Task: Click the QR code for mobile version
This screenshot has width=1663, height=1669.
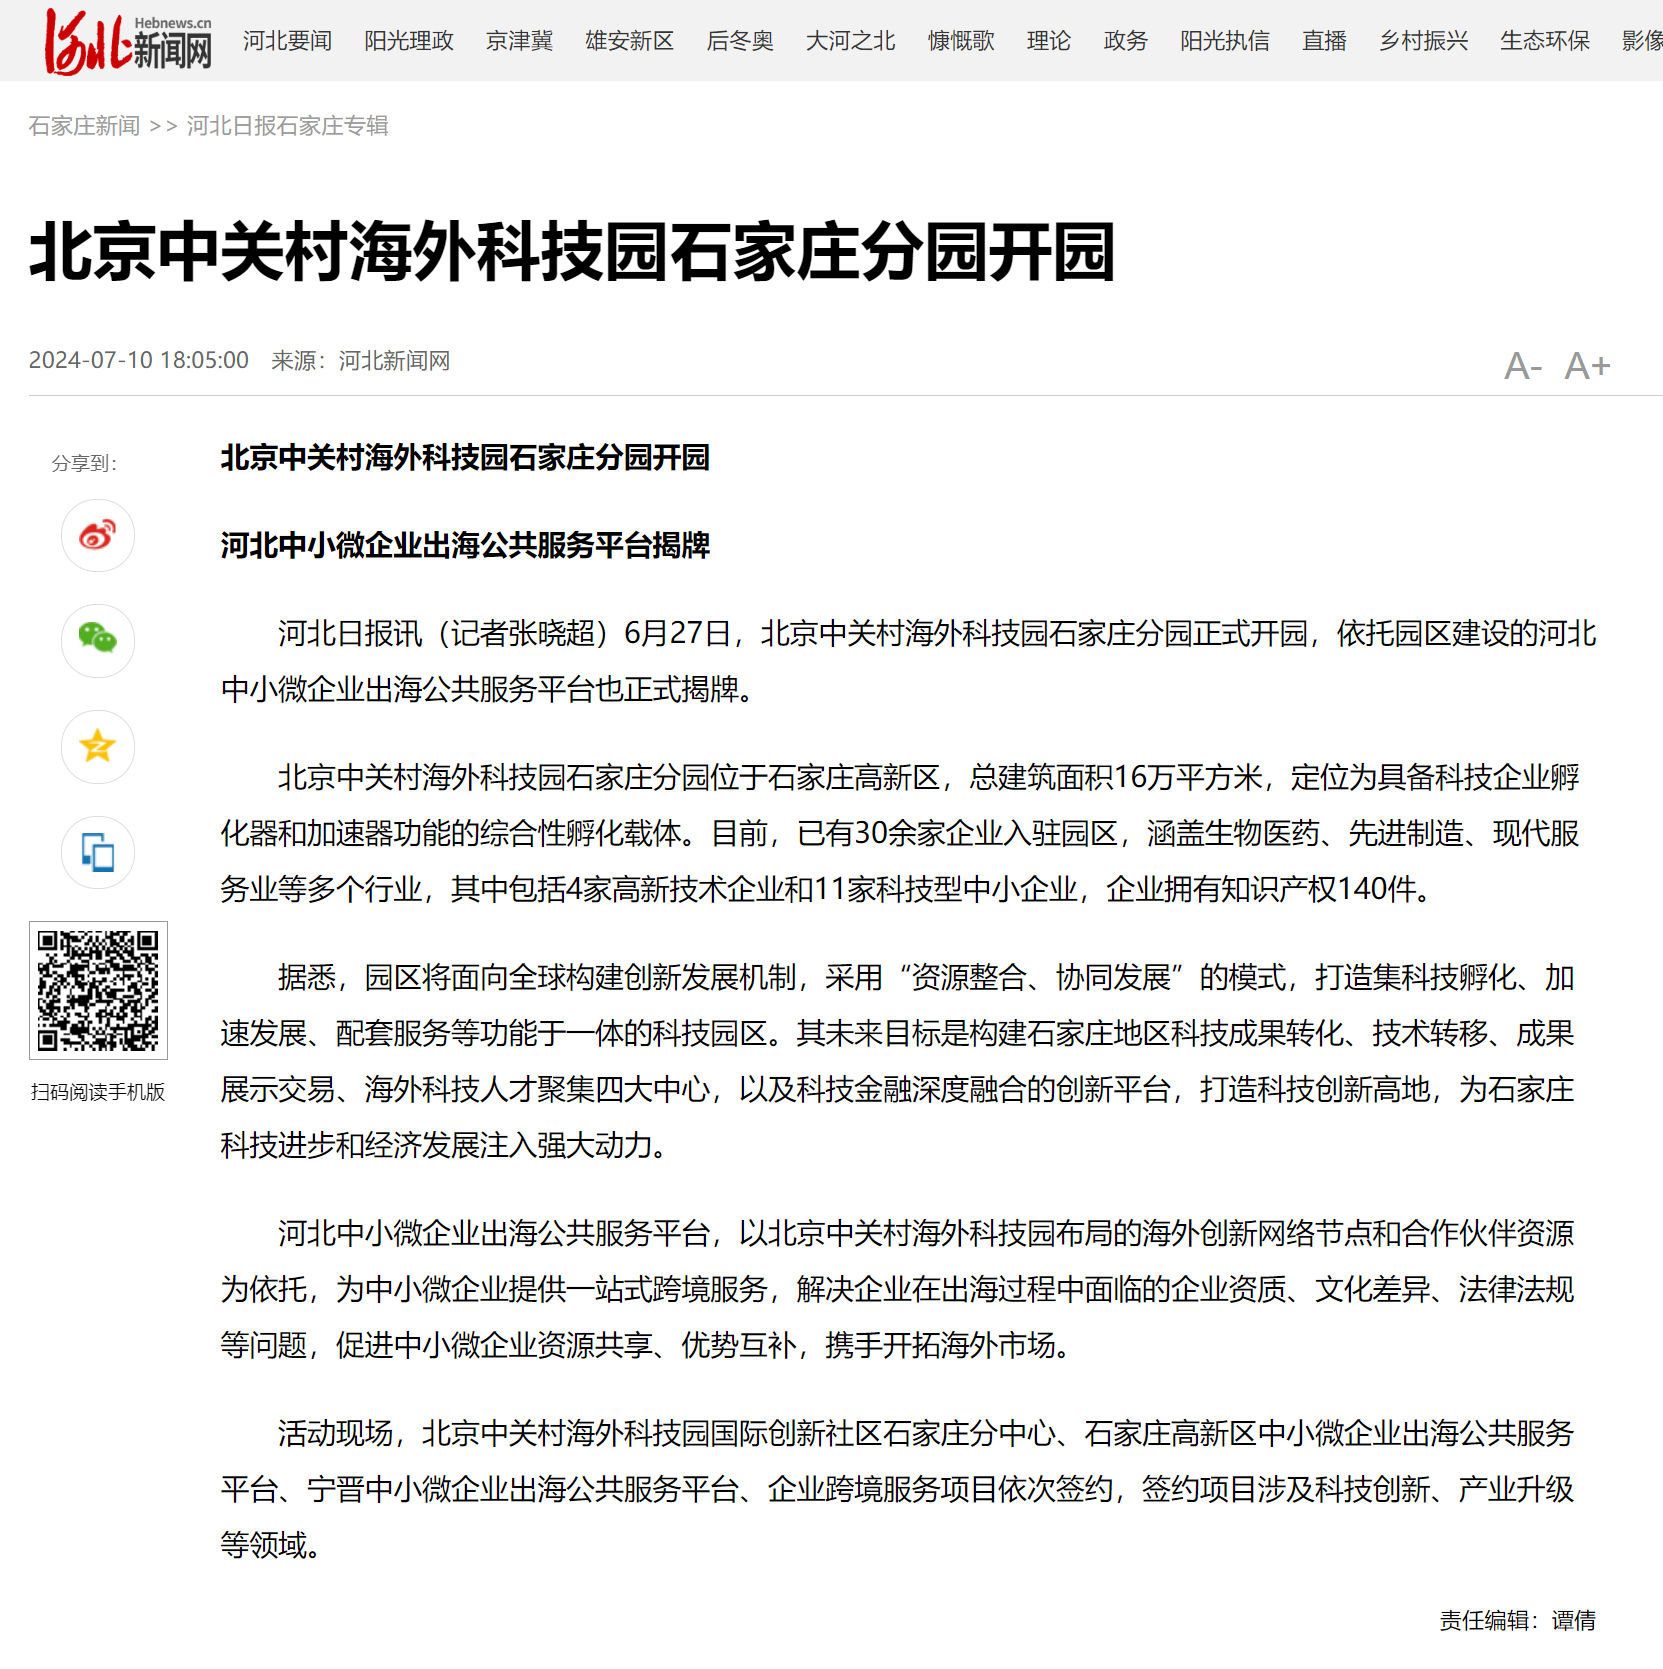Action: [x=98, y=990]
